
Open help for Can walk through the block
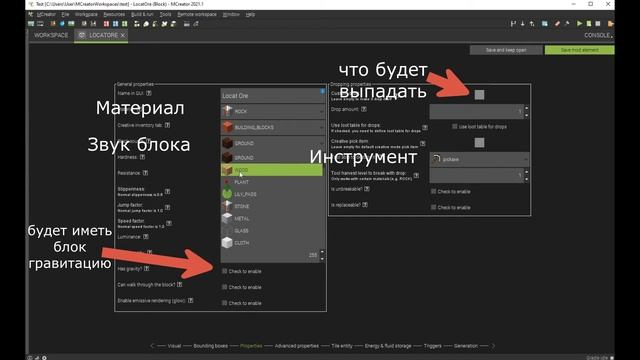(180, 284)
